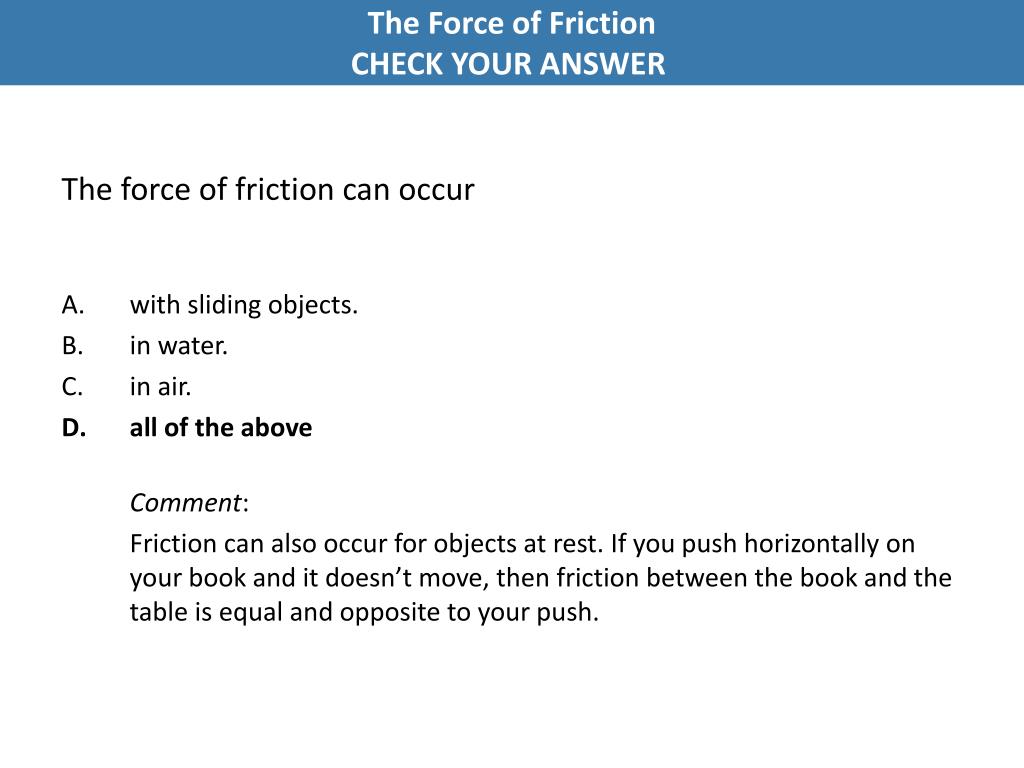Image resolution: width=1024 pixels, height=768 pixels.
Task: Click the line table is equal and opposite
Action: [364, 613]
